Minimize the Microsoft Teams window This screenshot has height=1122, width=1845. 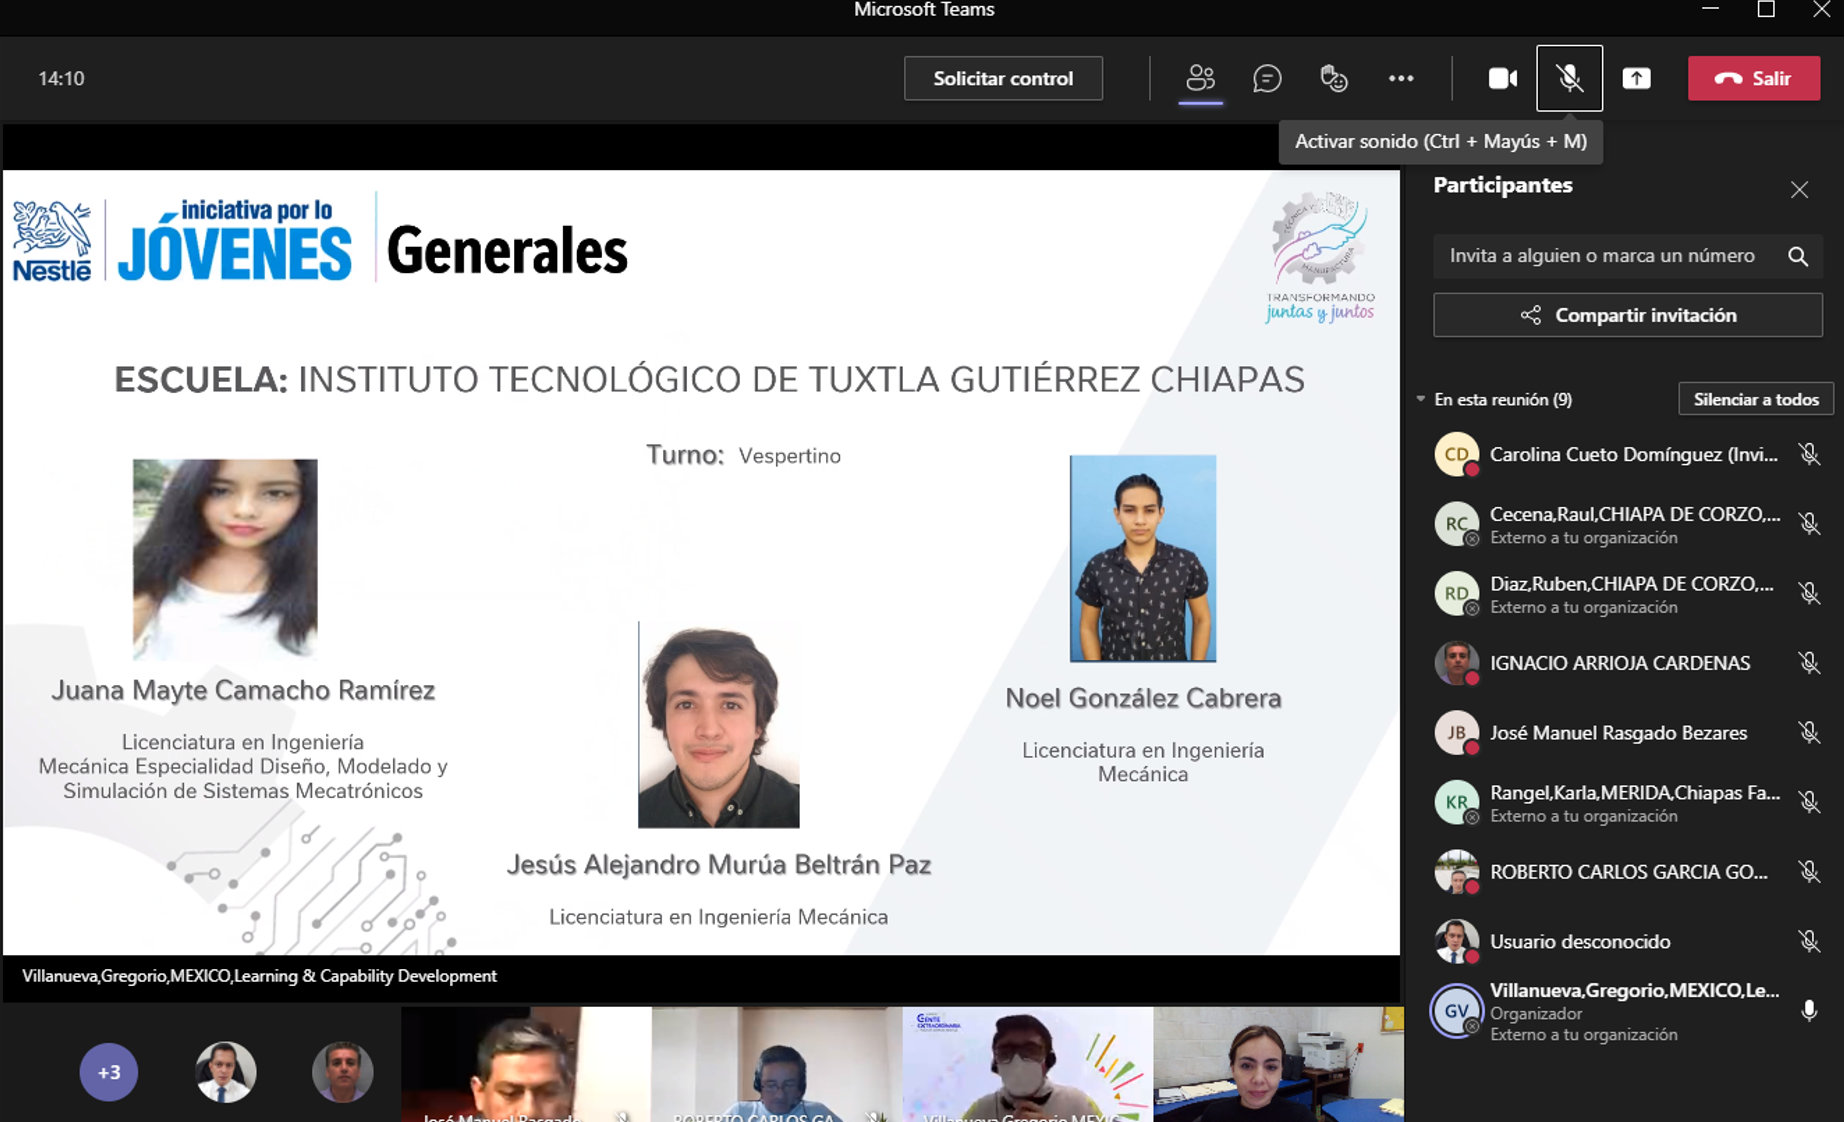click(x=1710, y=10)
